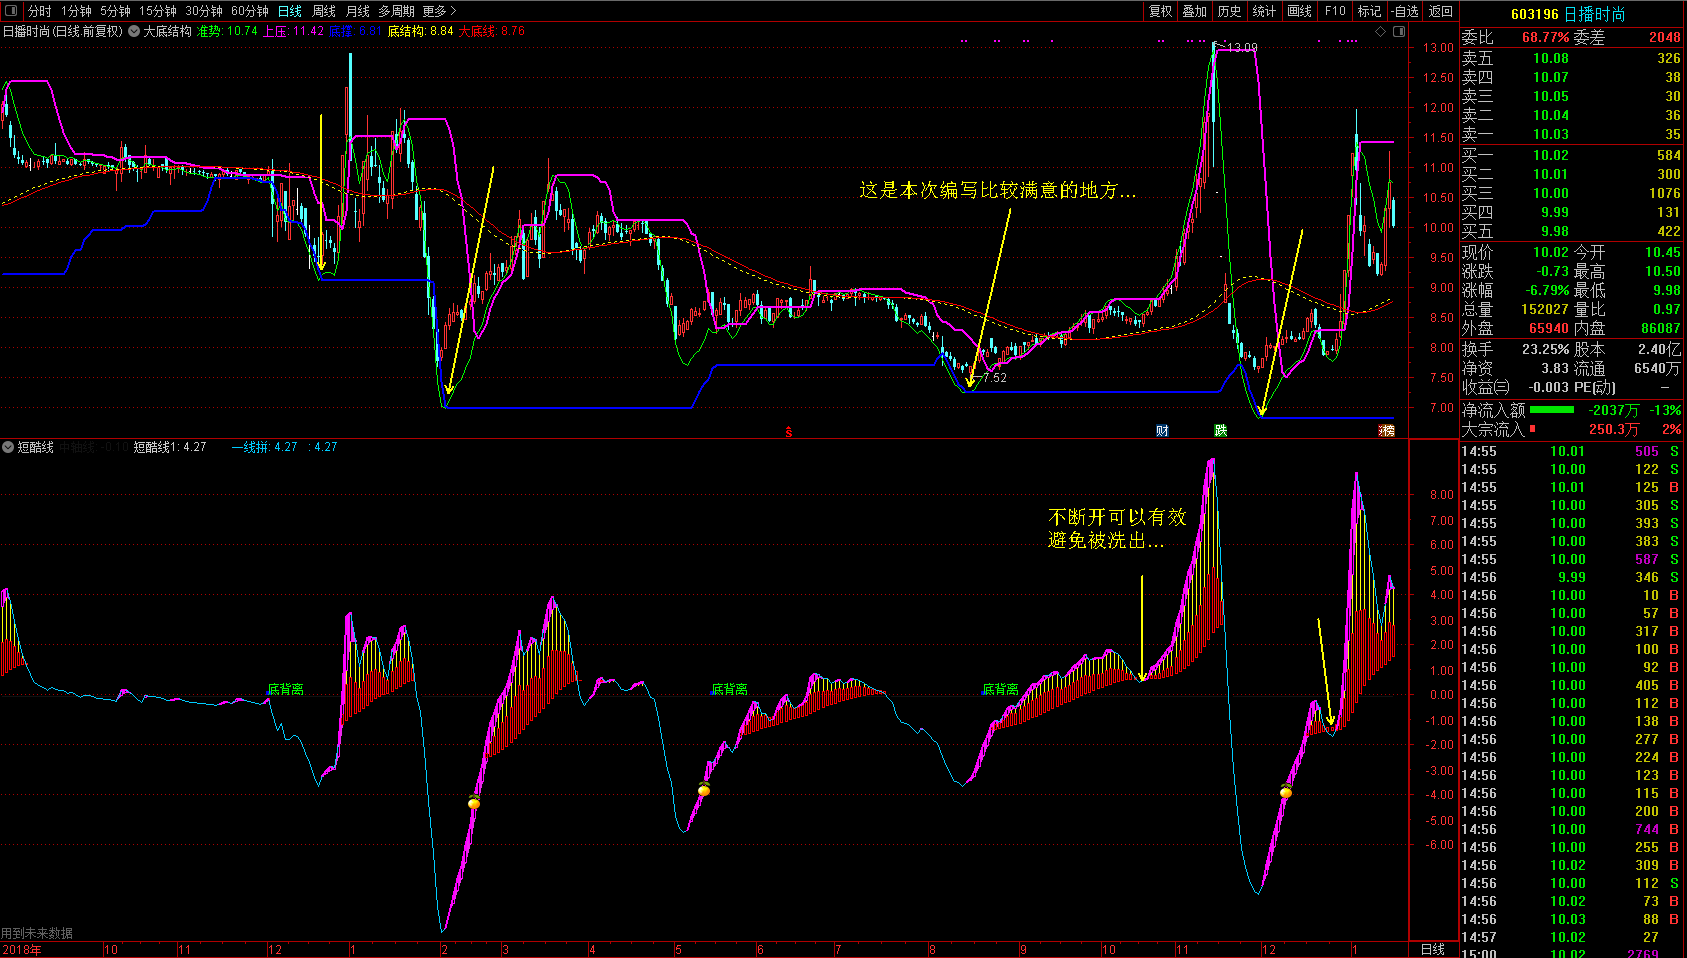Click the orange 榜 event marker
This screenshot has height=958, width=1687.
[1386, 431]
